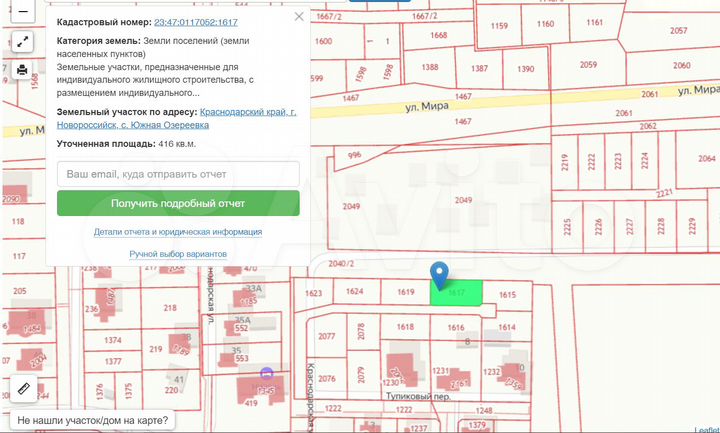The width and height of the screenshot is (720, 433).
Task: Click the email input field
Action: pos(178,174)
